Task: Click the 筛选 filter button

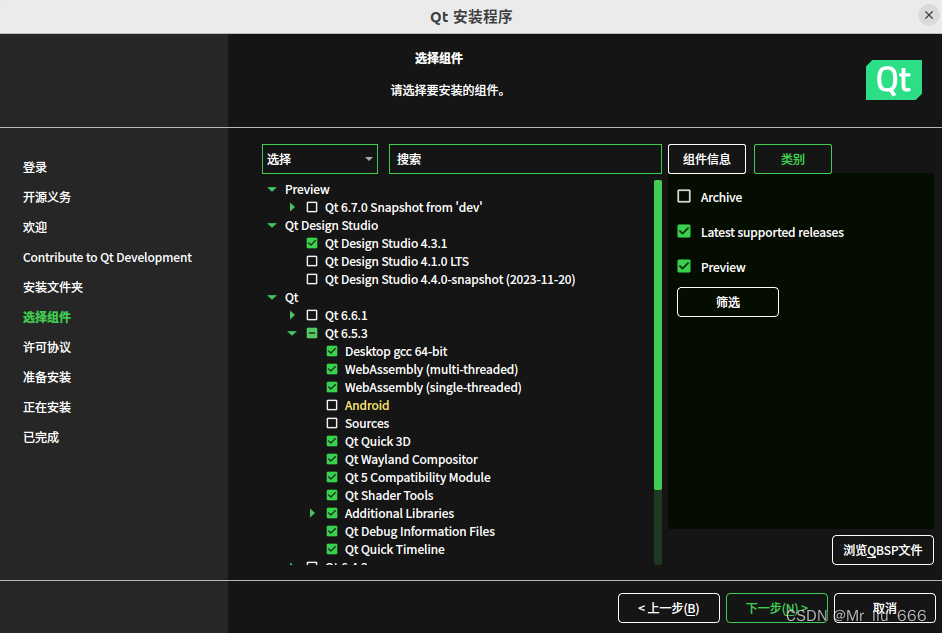Action: click(x=727, y=301)
